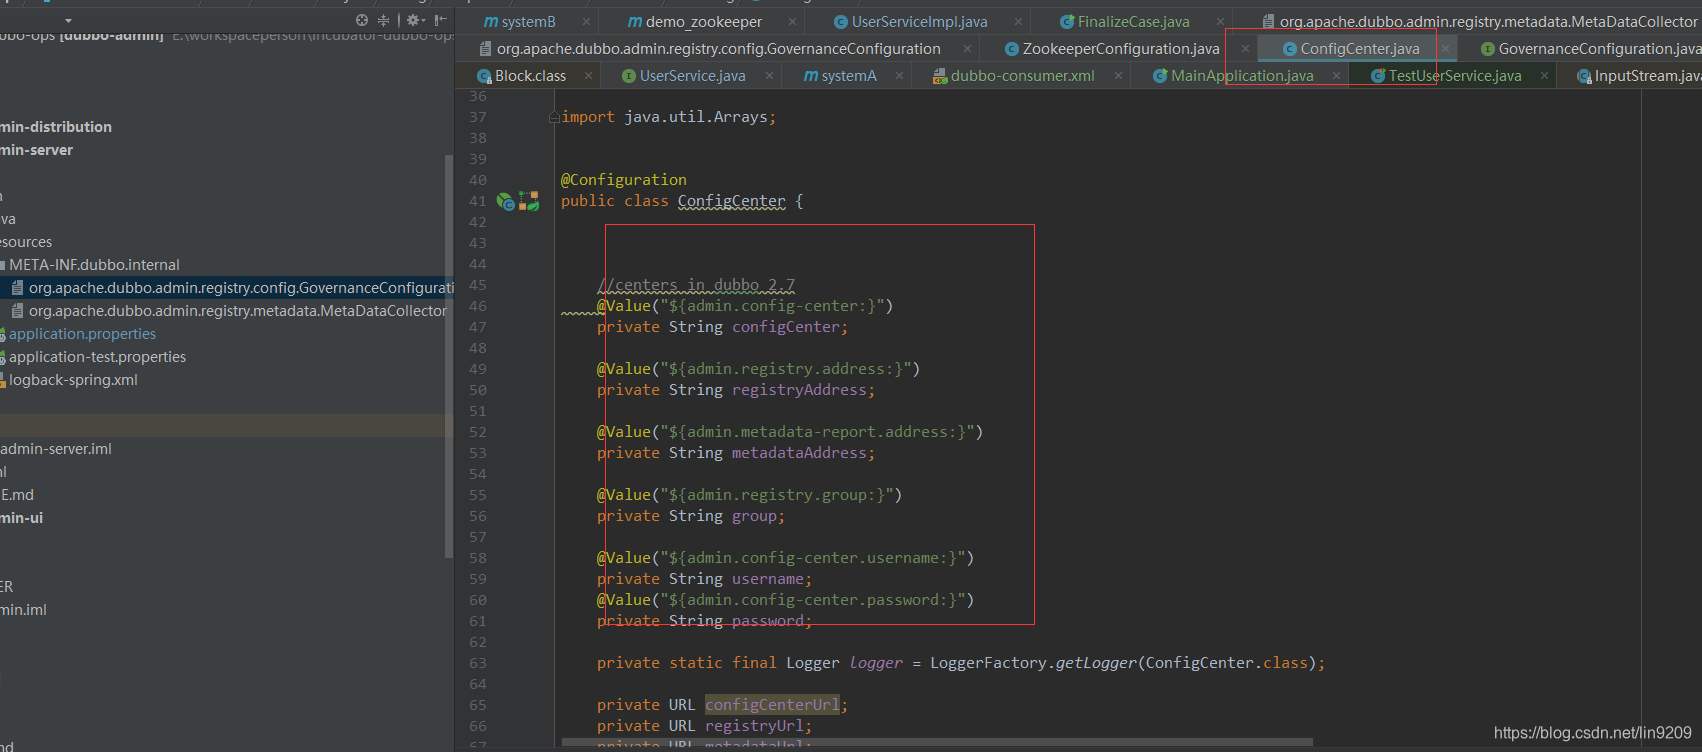Close the UserServiceImpl.java tab
Screen dimensions: 1702x752
click(1018, 22)
